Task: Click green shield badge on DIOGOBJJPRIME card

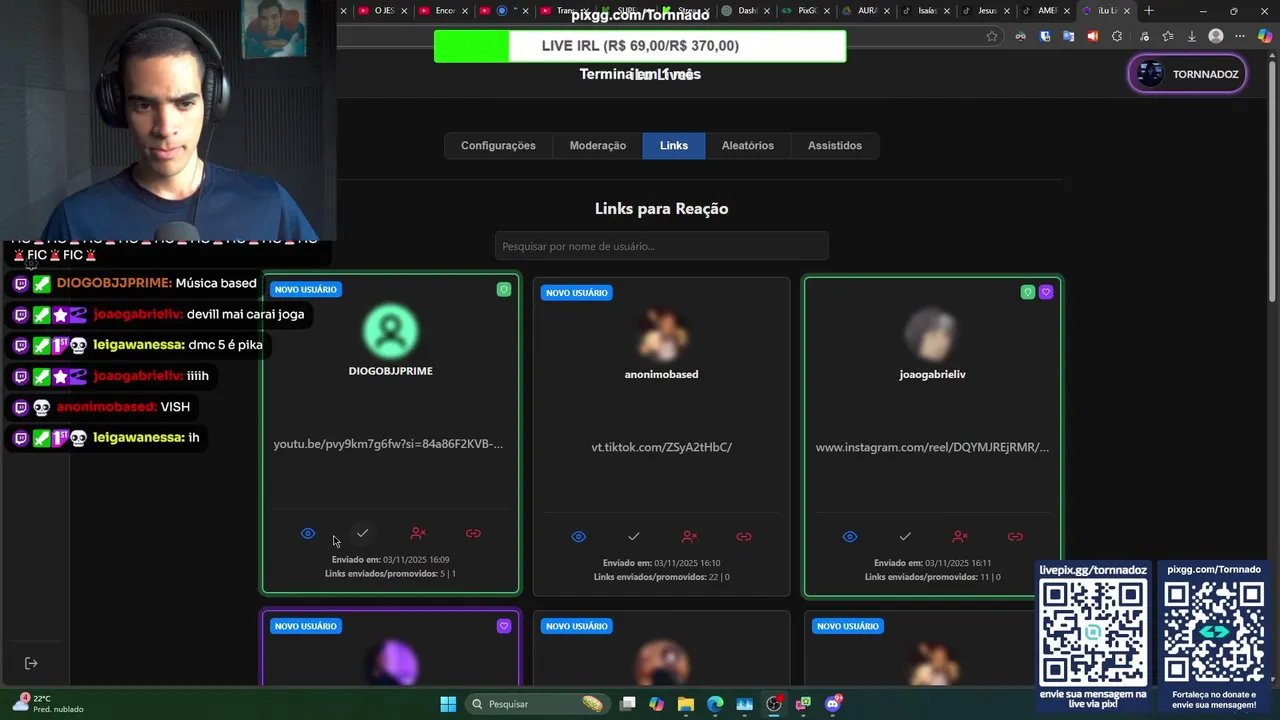Action: tap(504, 289)
